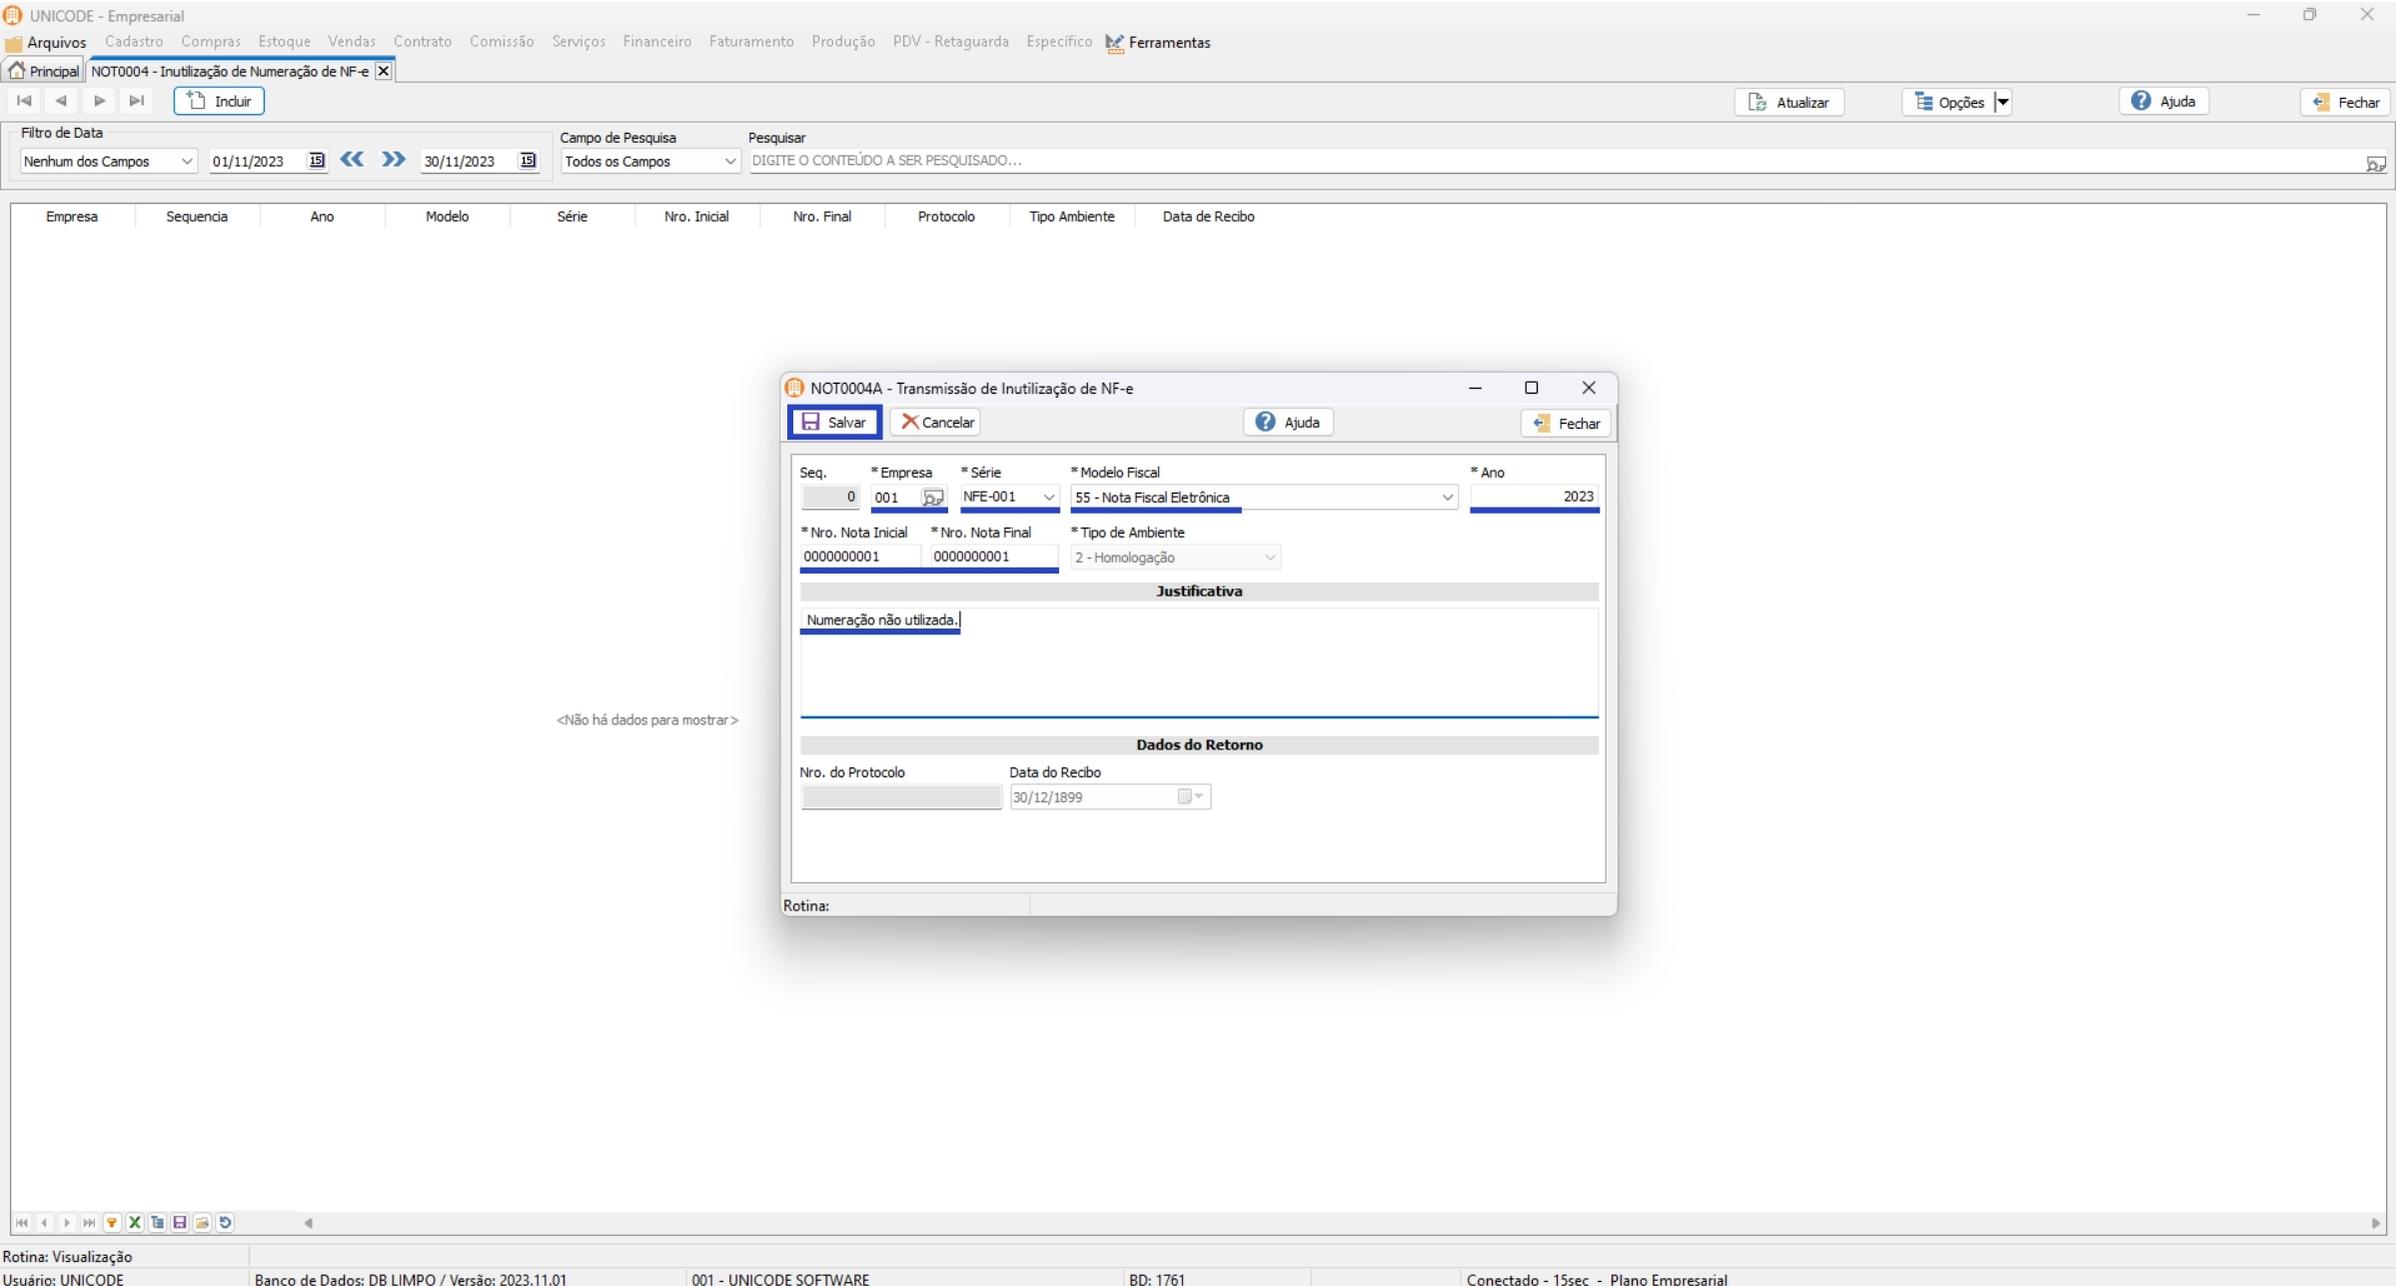Advance date range with double right chevrons
Screen dimensions: 2396x1286
tap(393, 160)
